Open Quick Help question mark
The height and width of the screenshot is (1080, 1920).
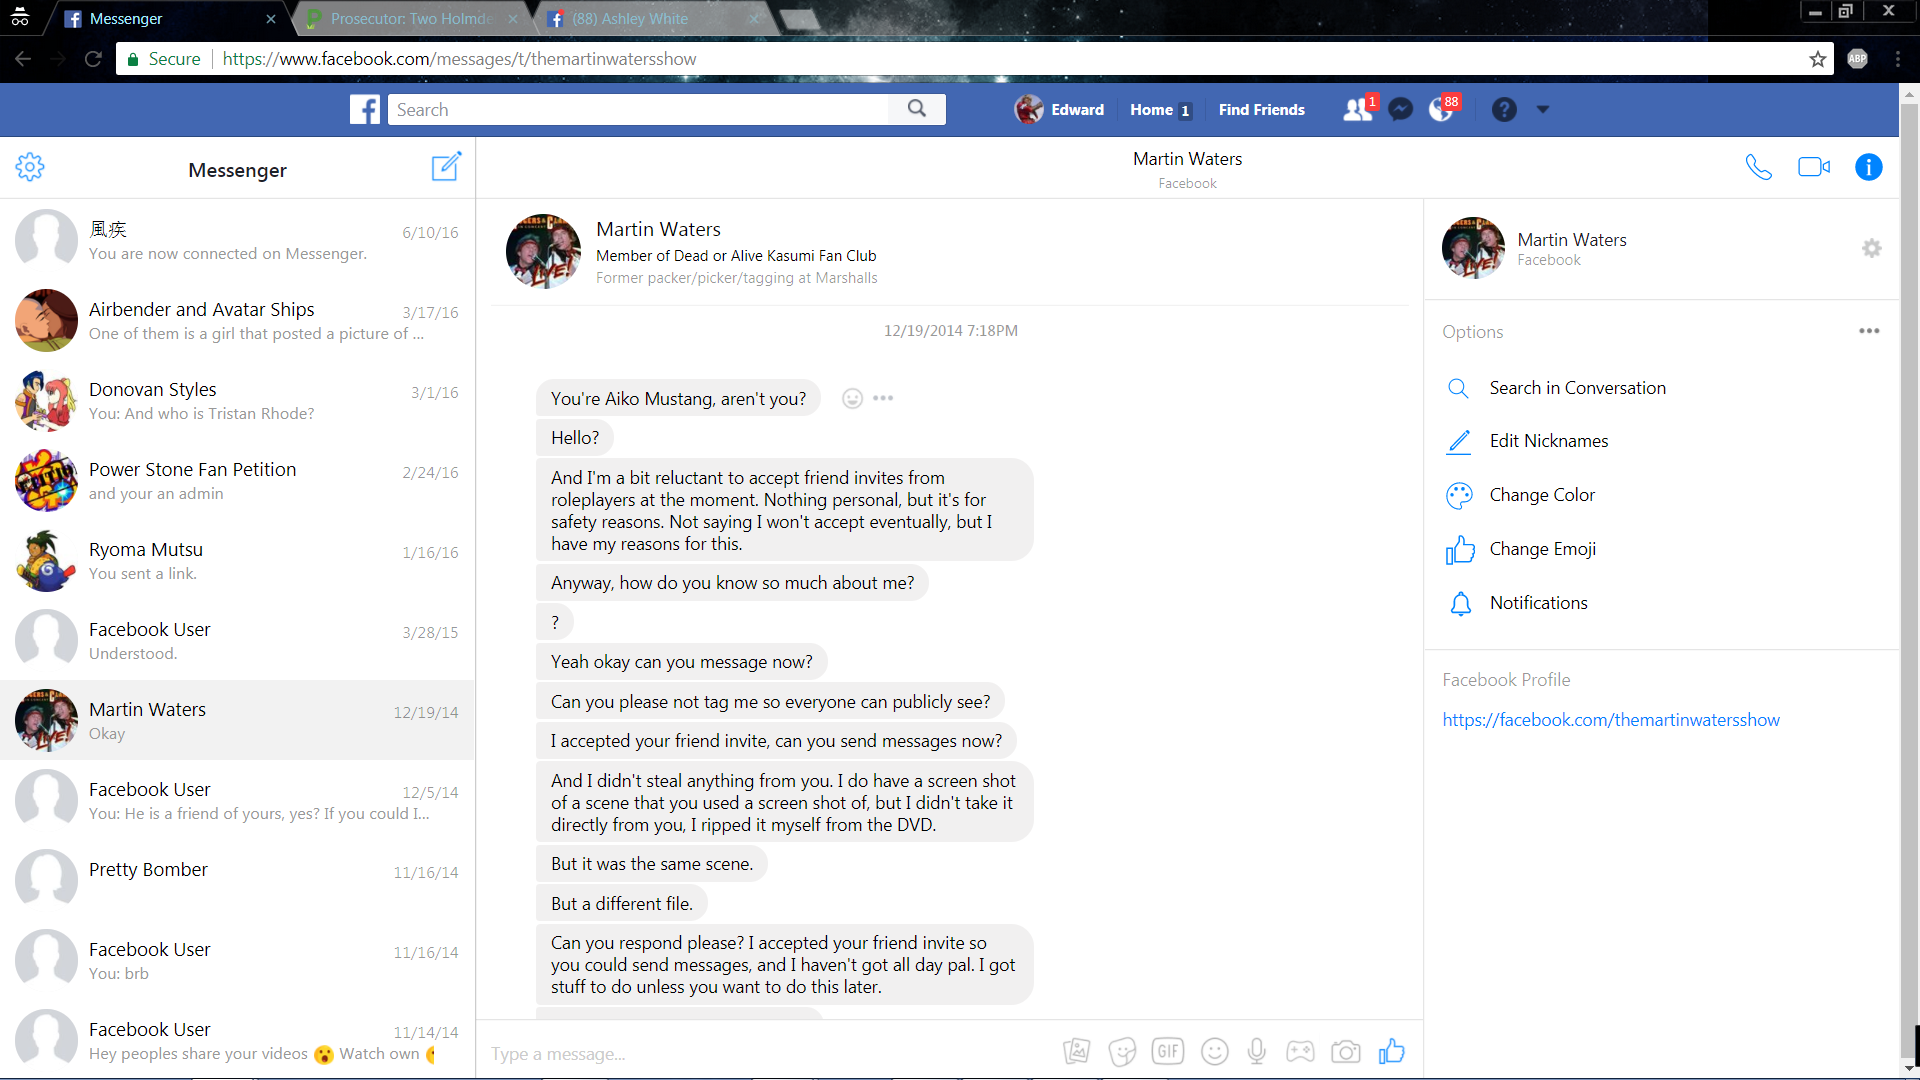pyautogui.click(x=1504, y=110)
